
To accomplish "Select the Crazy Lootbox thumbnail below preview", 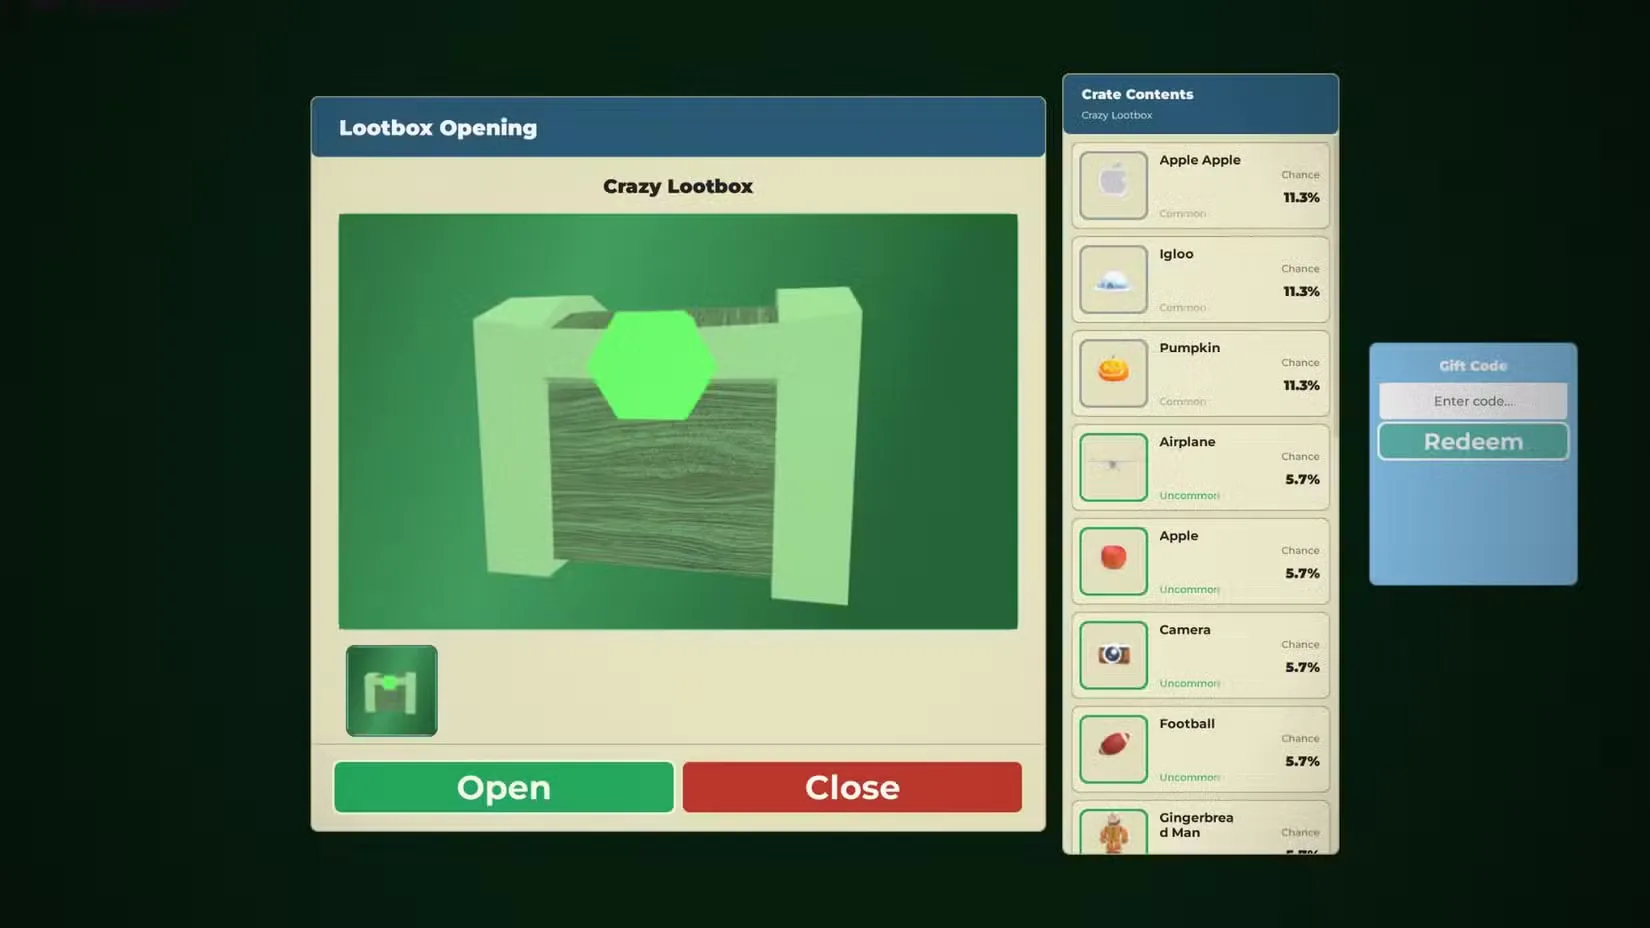I will [391, 691].
